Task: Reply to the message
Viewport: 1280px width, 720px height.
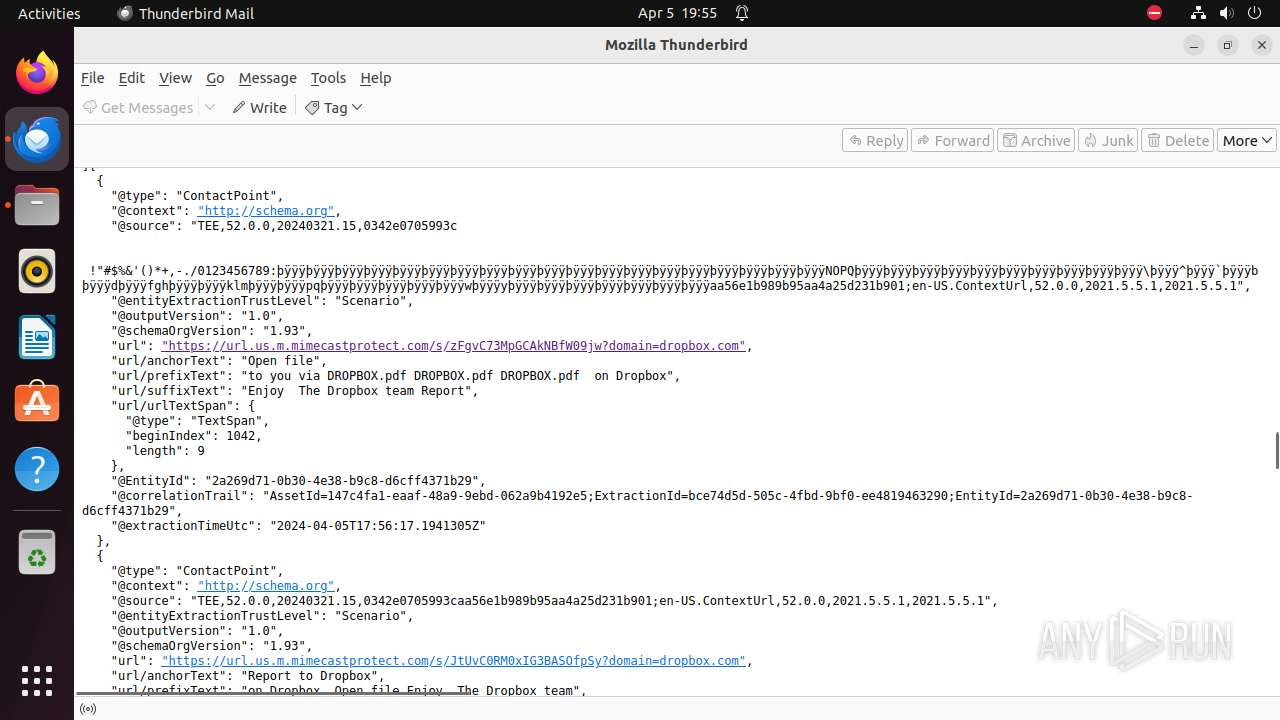Action: [x=875, y=141]
